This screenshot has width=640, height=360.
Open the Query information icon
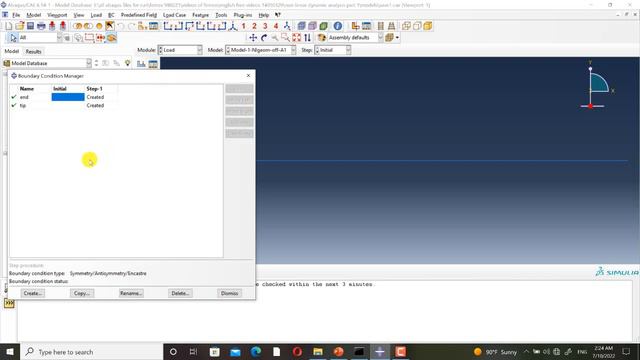click(338, 26)
